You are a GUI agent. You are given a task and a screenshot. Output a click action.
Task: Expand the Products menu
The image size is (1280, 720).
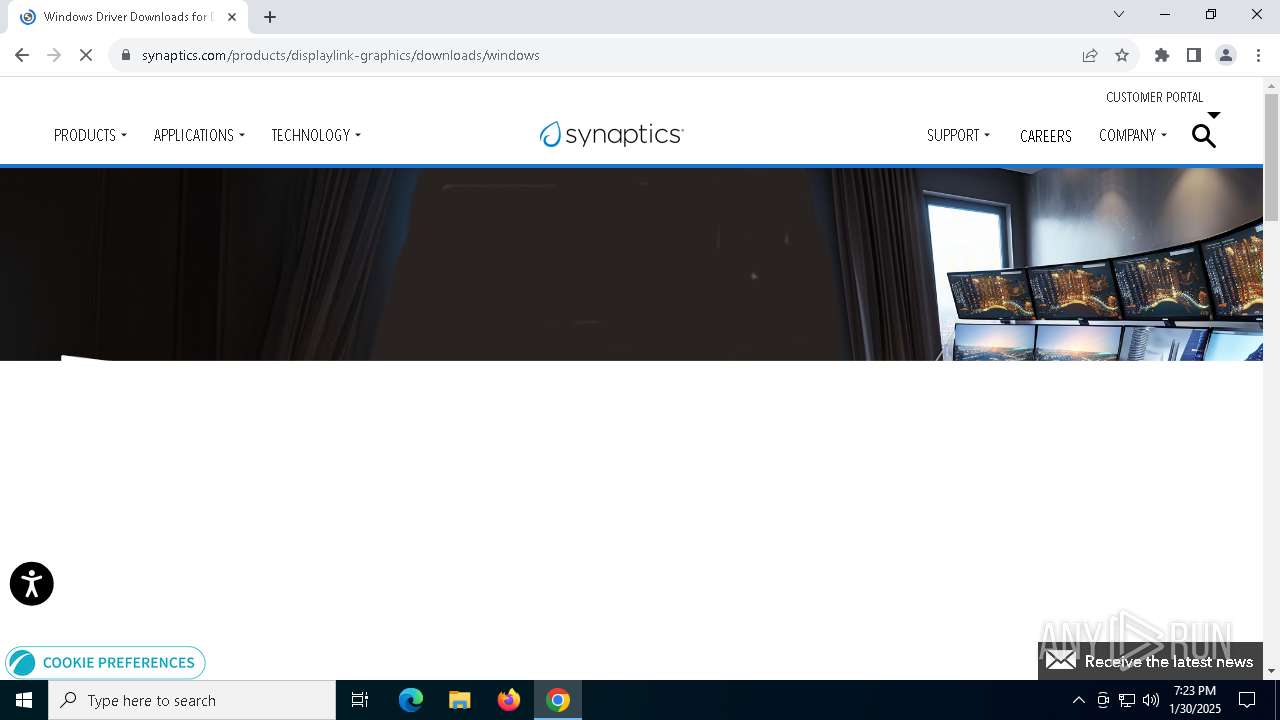coord(90,135)
